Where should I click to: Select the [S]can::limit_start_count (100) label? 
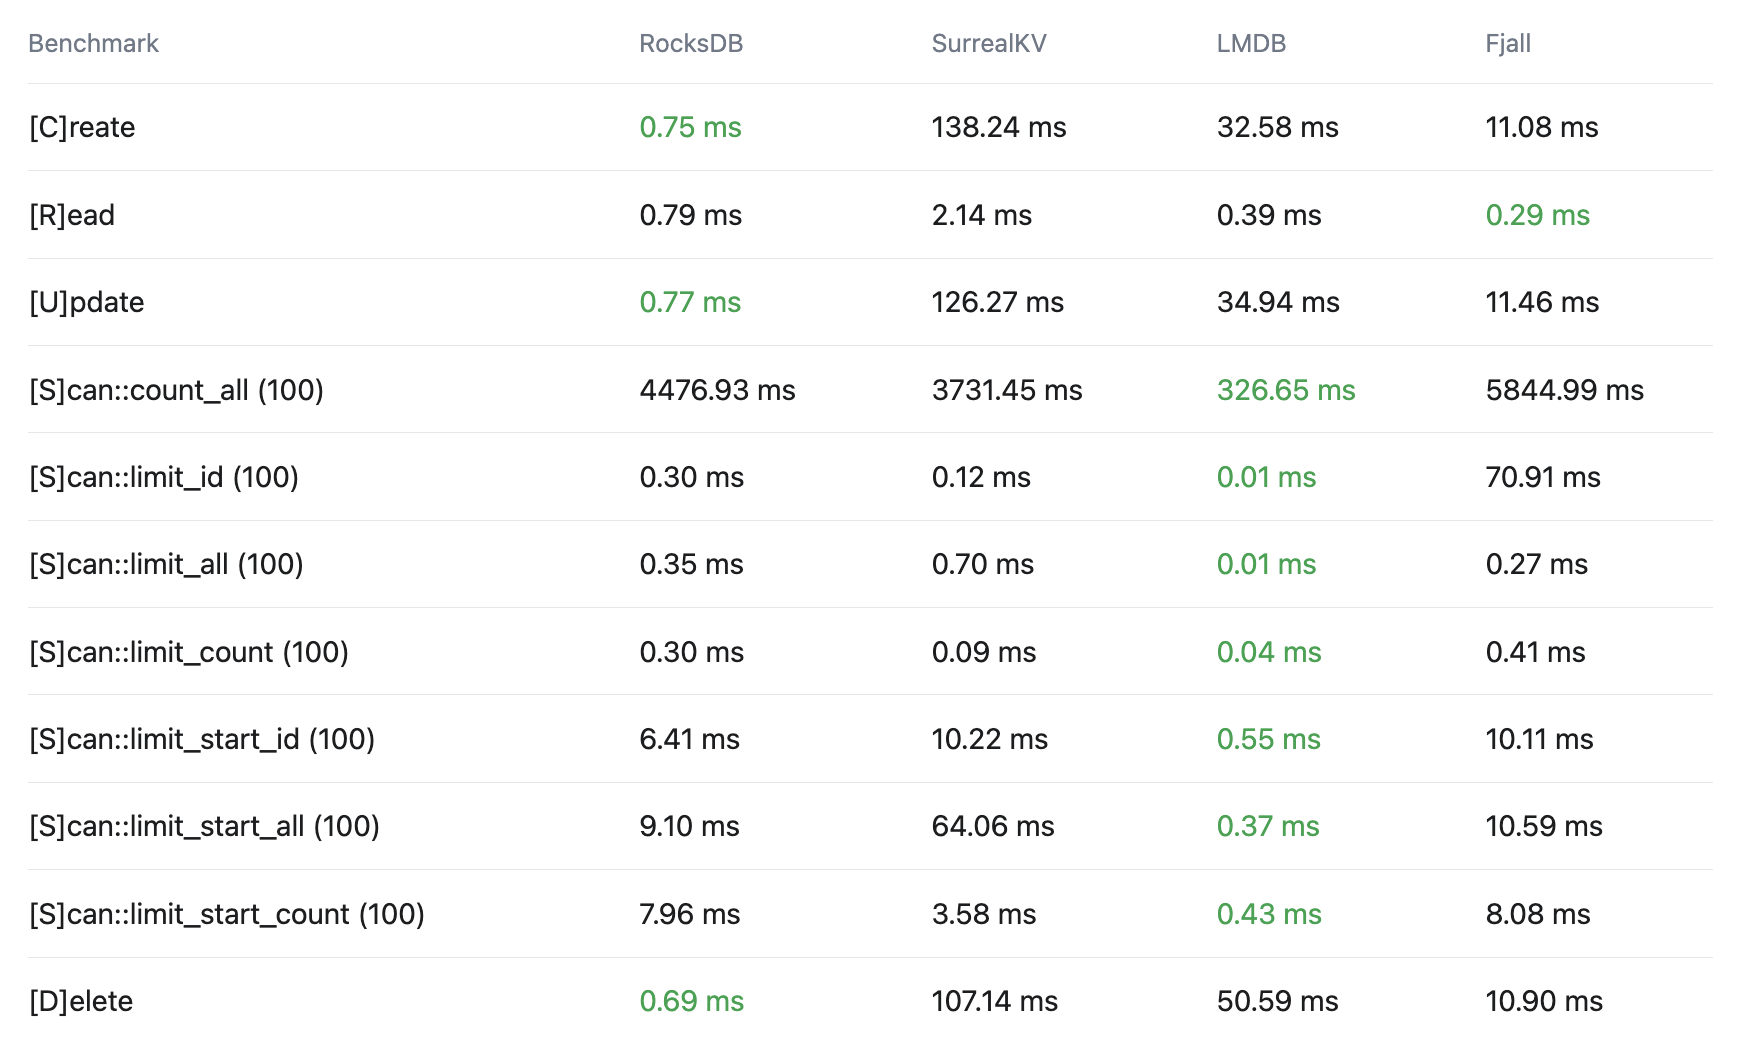pyautogui.click(x=227, y=914)
